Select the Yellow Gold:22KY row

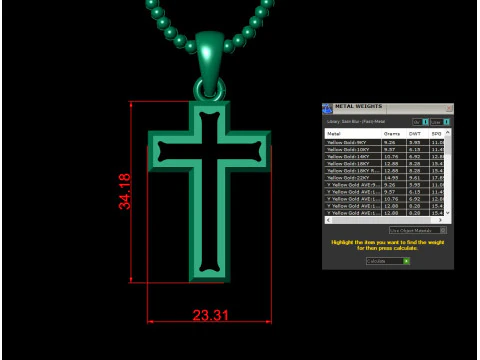385,178
